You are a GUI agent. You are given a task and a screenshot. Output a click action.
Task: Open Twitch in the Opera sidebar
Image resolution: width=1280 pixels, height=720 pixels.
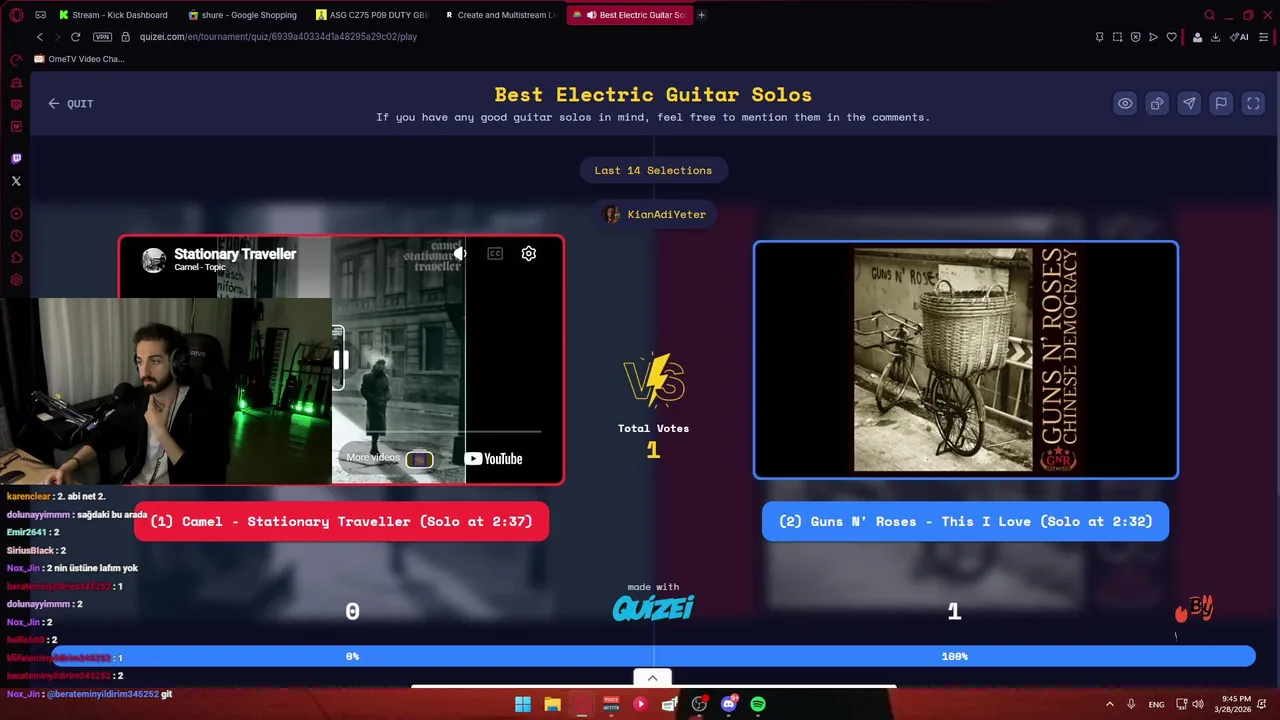(16, 158)
